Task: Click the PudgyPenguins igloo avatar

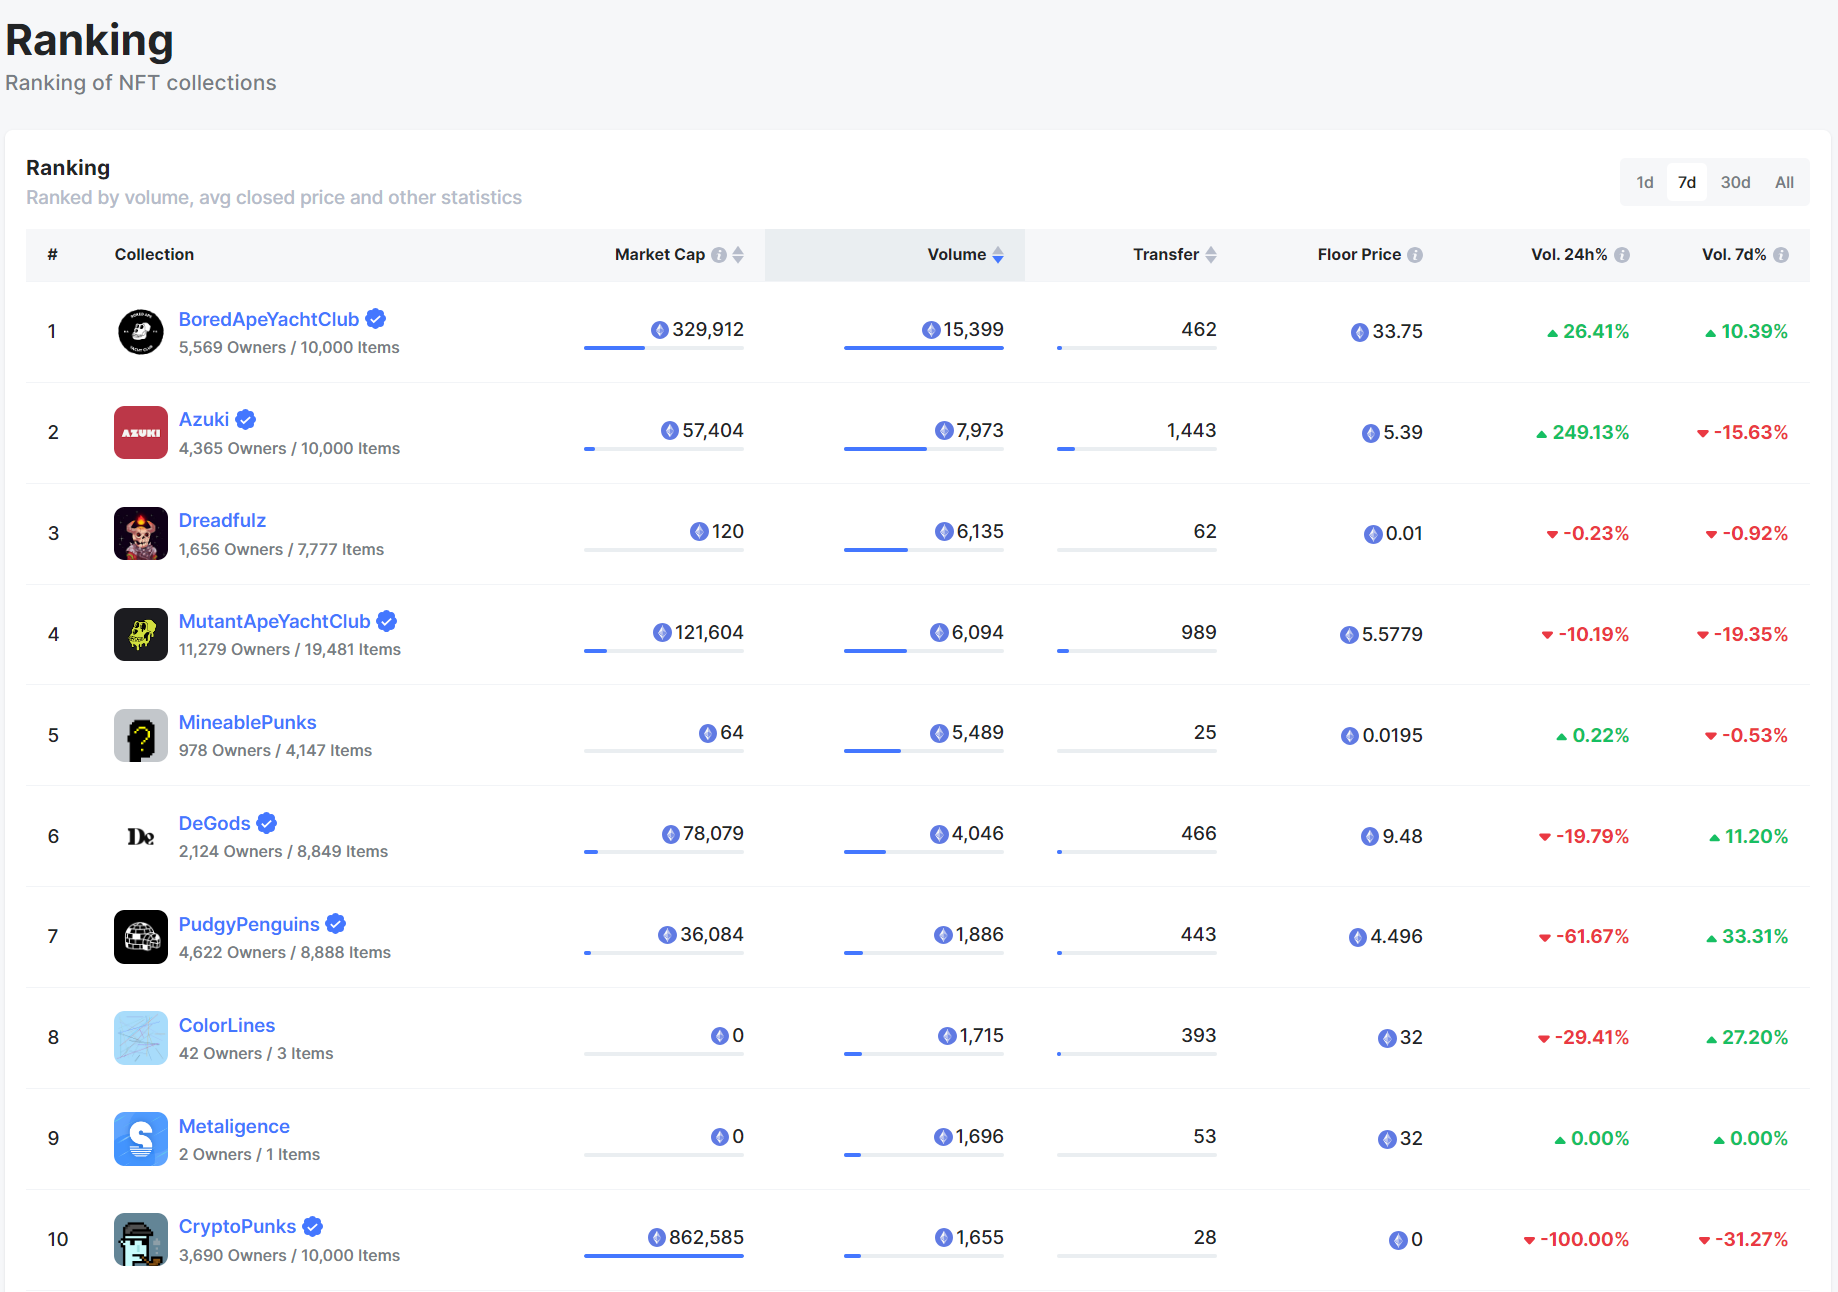Action: [x=141, y=937]
